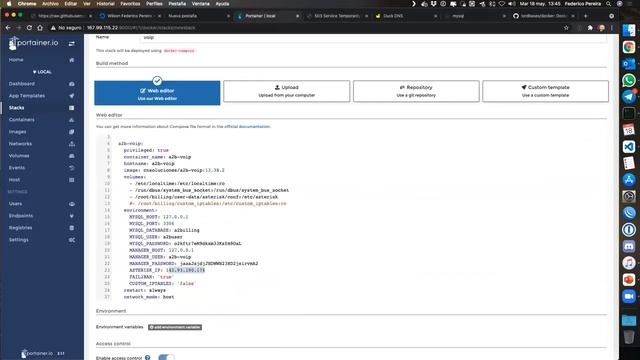Open the Perfiles menu
The image size is (640, 360).
[x=154, y=4]
